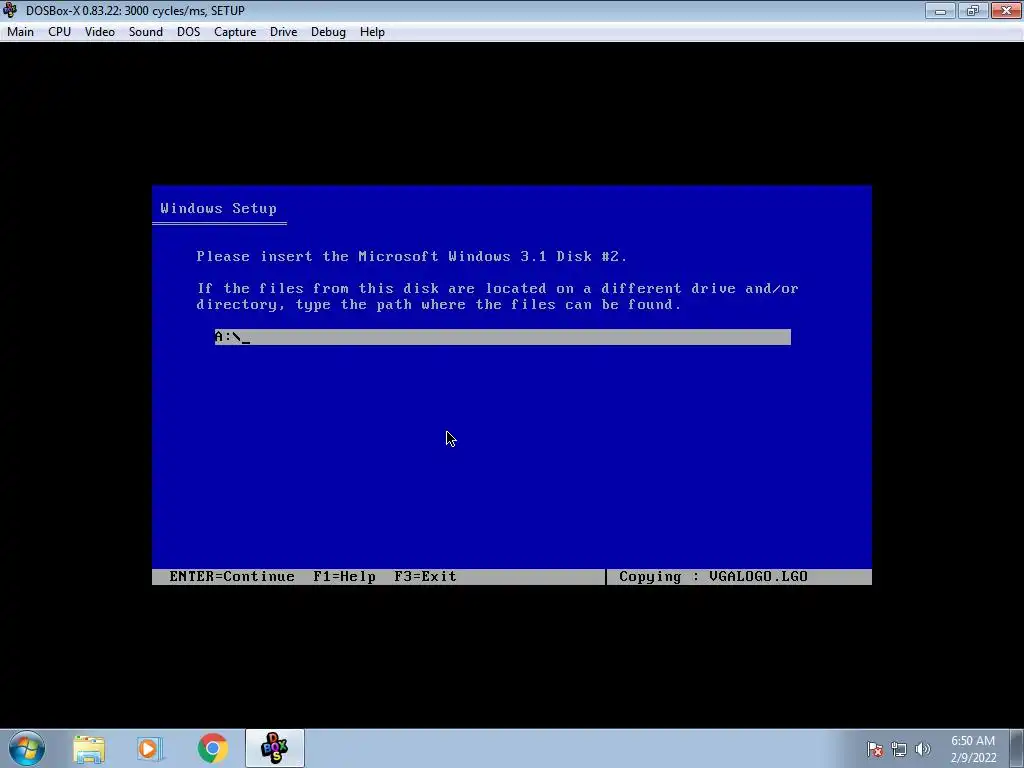
Task: Click the volume speaker tray icon
Action: (x=922, y=749)
